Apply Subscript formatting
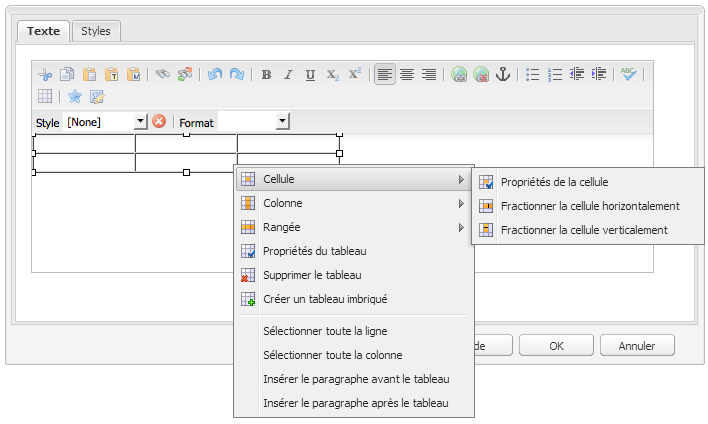 pos(332,75)
